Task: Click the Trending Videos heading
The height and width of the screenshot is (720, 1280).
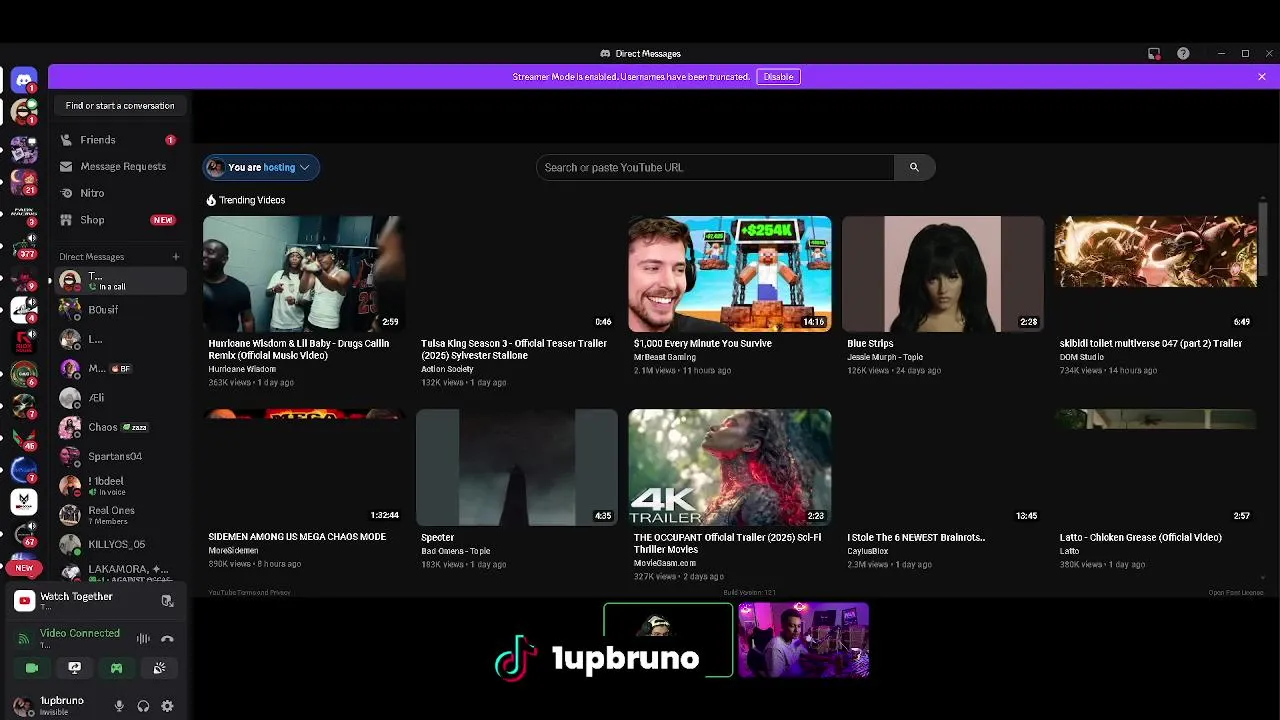Action: [246, 200]
